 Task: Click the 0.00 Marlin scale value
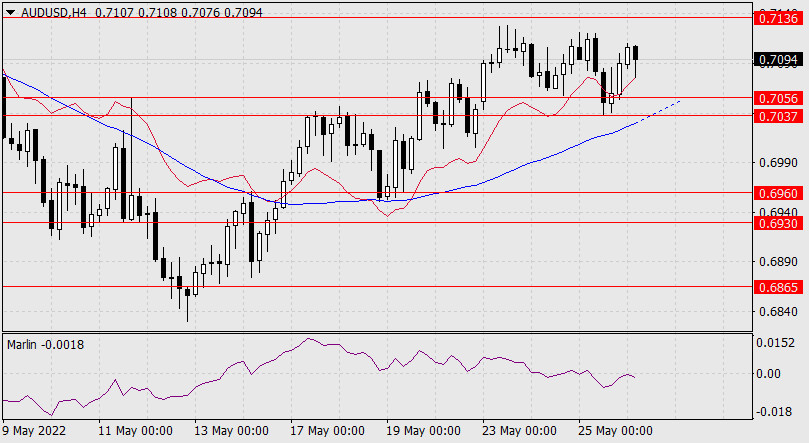[768, 373]
